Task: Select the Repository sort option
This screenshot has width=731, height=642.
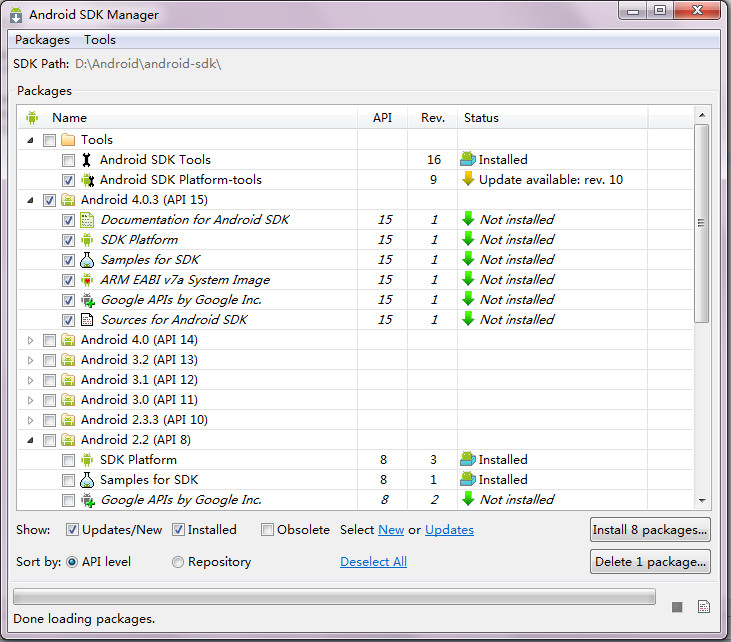Action: click(x=178, y=562)
